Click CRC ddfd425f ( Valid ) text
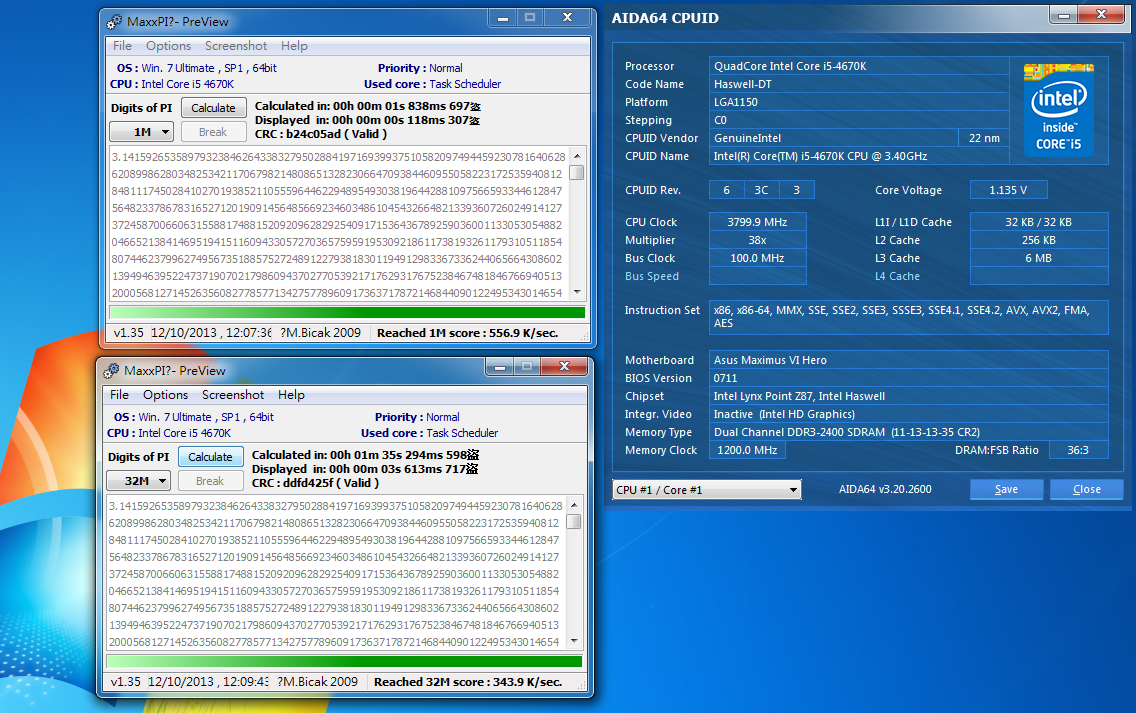 click(x=315, y=483)
